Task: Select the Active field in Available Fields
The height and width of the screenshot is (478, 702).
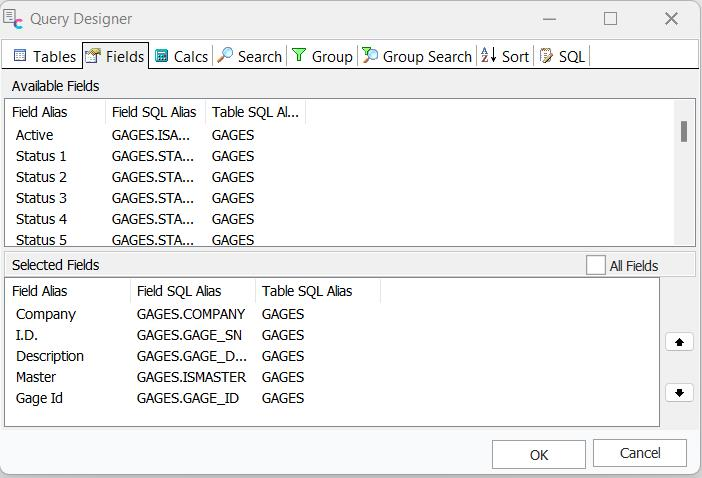Action: click(35, 135)
